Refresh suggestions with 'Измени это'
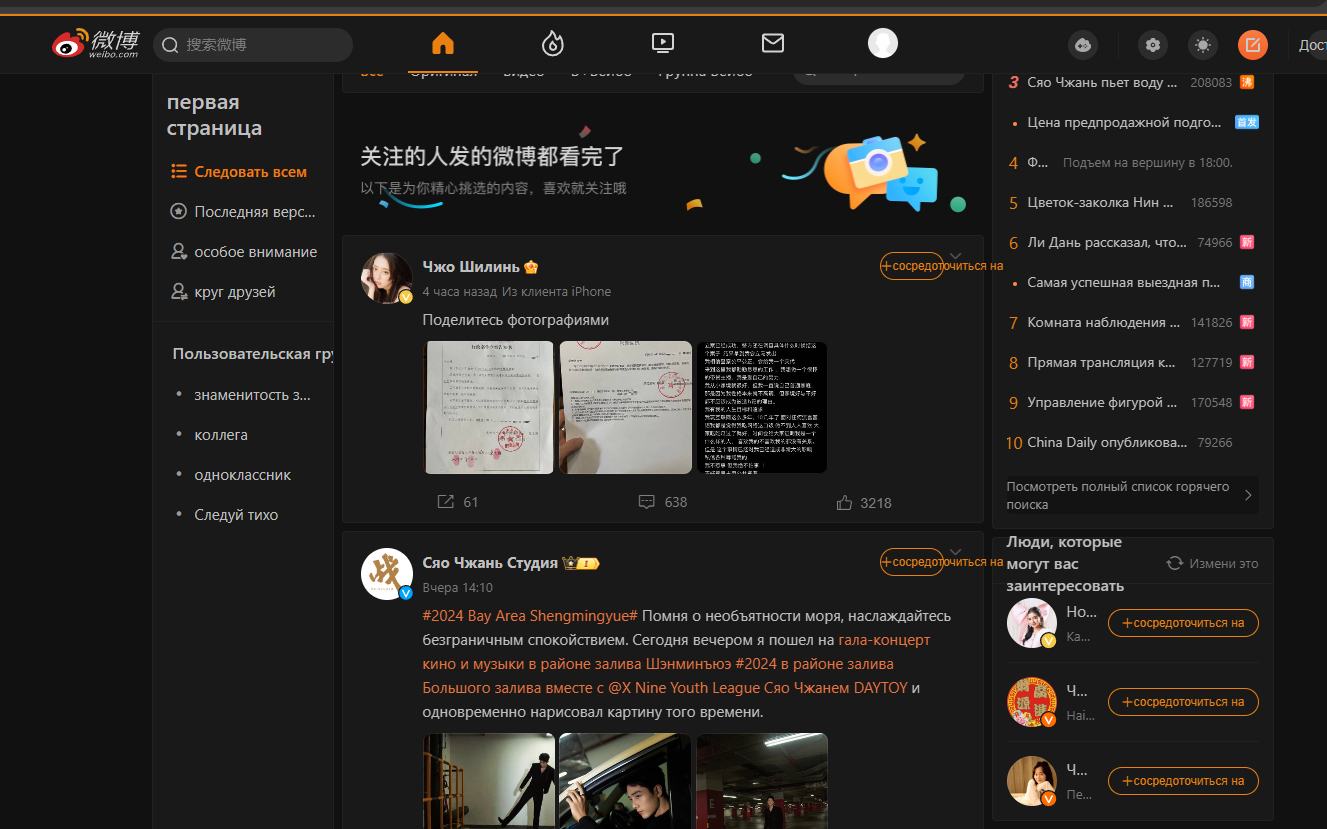Viewport: 1327px width, 829px height. pos(1213,563)
